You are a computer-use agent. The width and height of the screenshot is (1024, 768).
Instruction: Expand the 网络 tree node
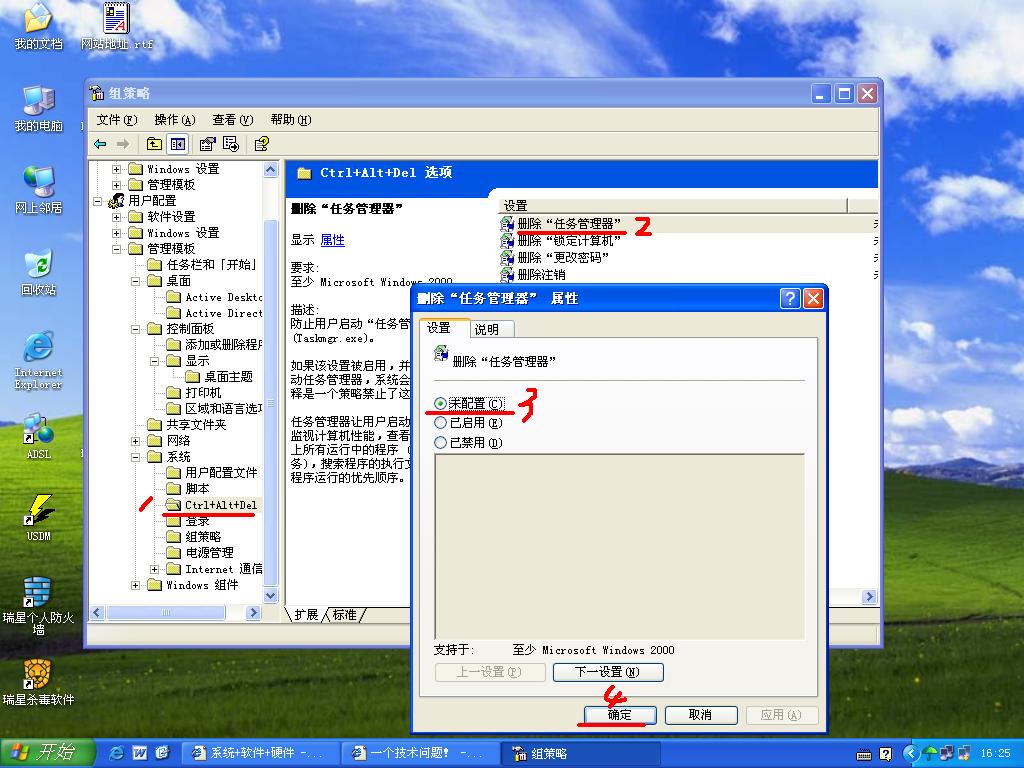tap(135, 441)
